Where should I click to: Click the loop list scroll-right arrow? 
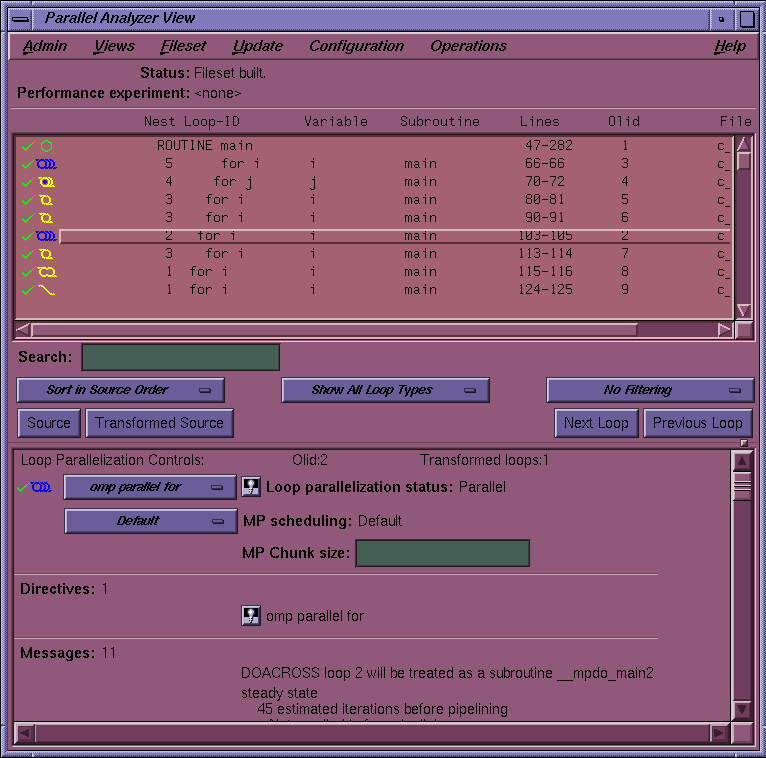[x=725, y=330]
